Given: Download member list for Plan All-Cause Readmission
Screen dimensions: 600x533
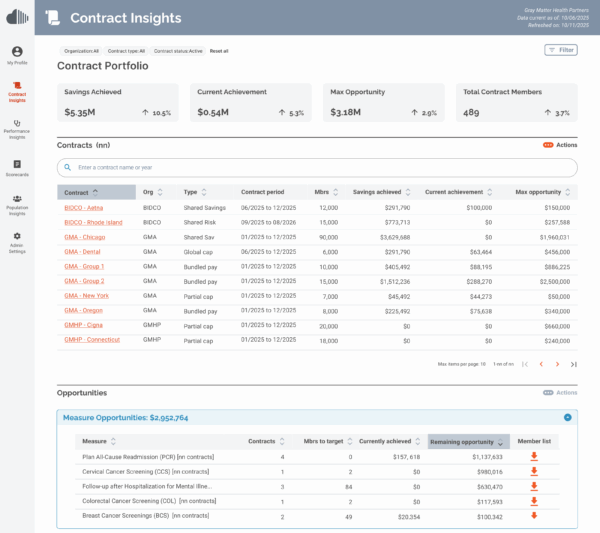Looking at the screenshot, I should click(x=534, y=458).
